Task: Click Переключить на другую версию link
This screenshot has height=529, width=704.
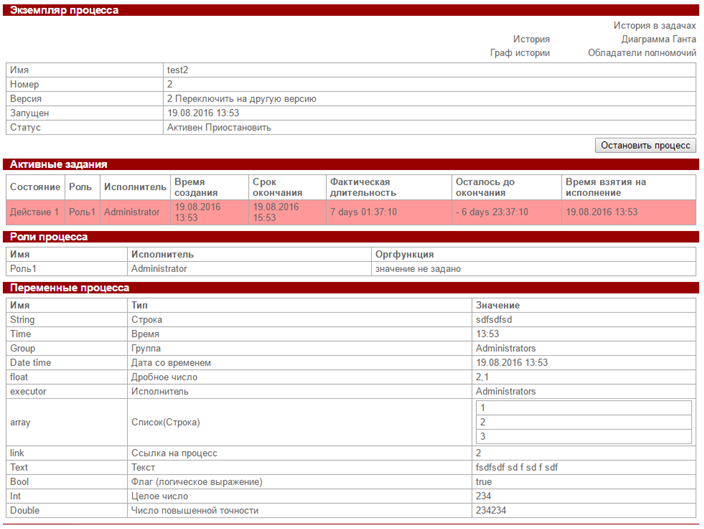Action: tap(246, 99)
